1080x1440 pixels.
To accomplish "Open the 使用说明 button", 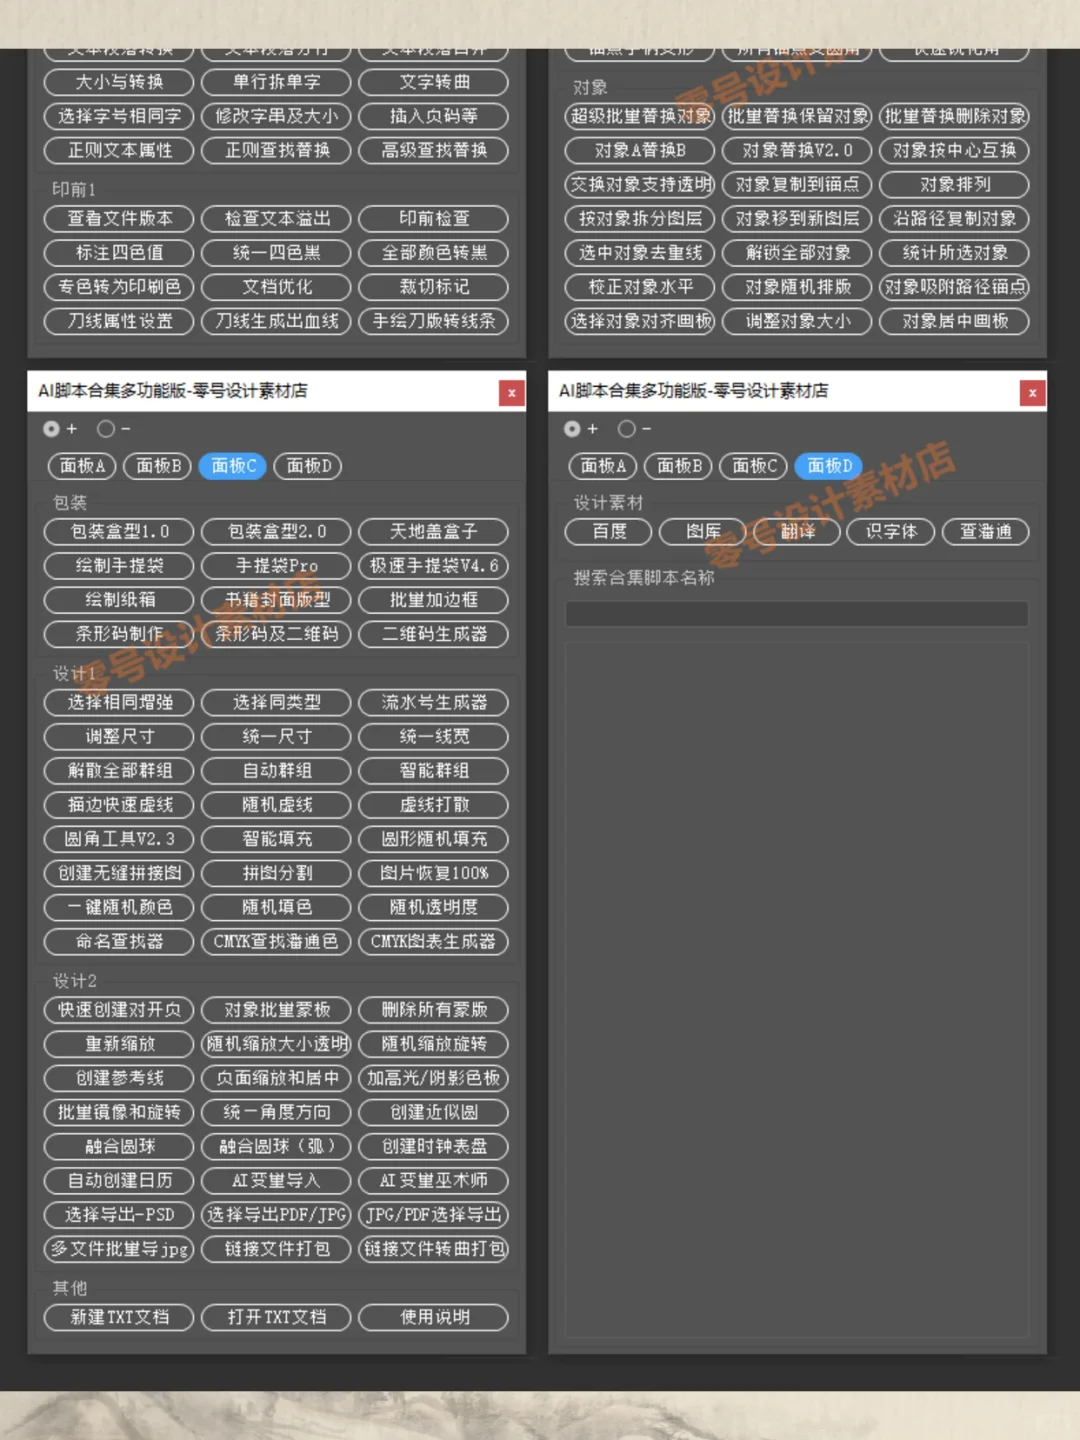I will (434, 1317).
